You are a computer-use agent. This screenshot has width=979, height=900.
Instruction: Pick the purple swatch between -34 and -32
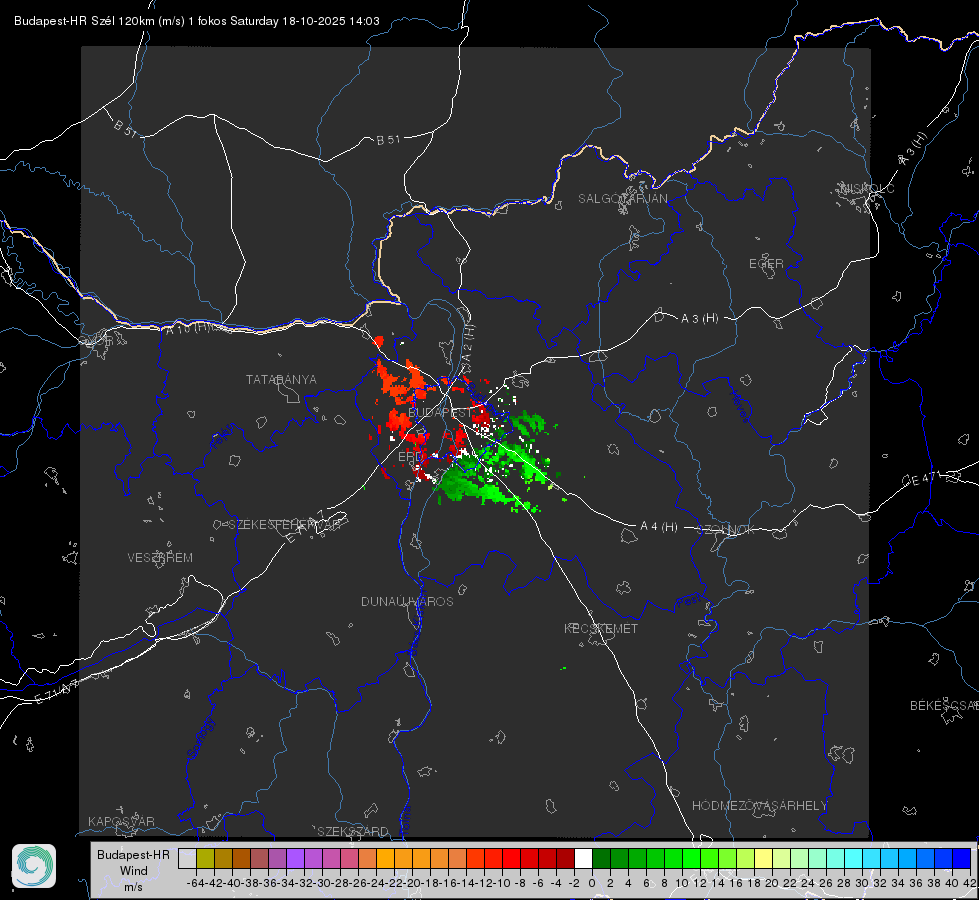point(295,858)
